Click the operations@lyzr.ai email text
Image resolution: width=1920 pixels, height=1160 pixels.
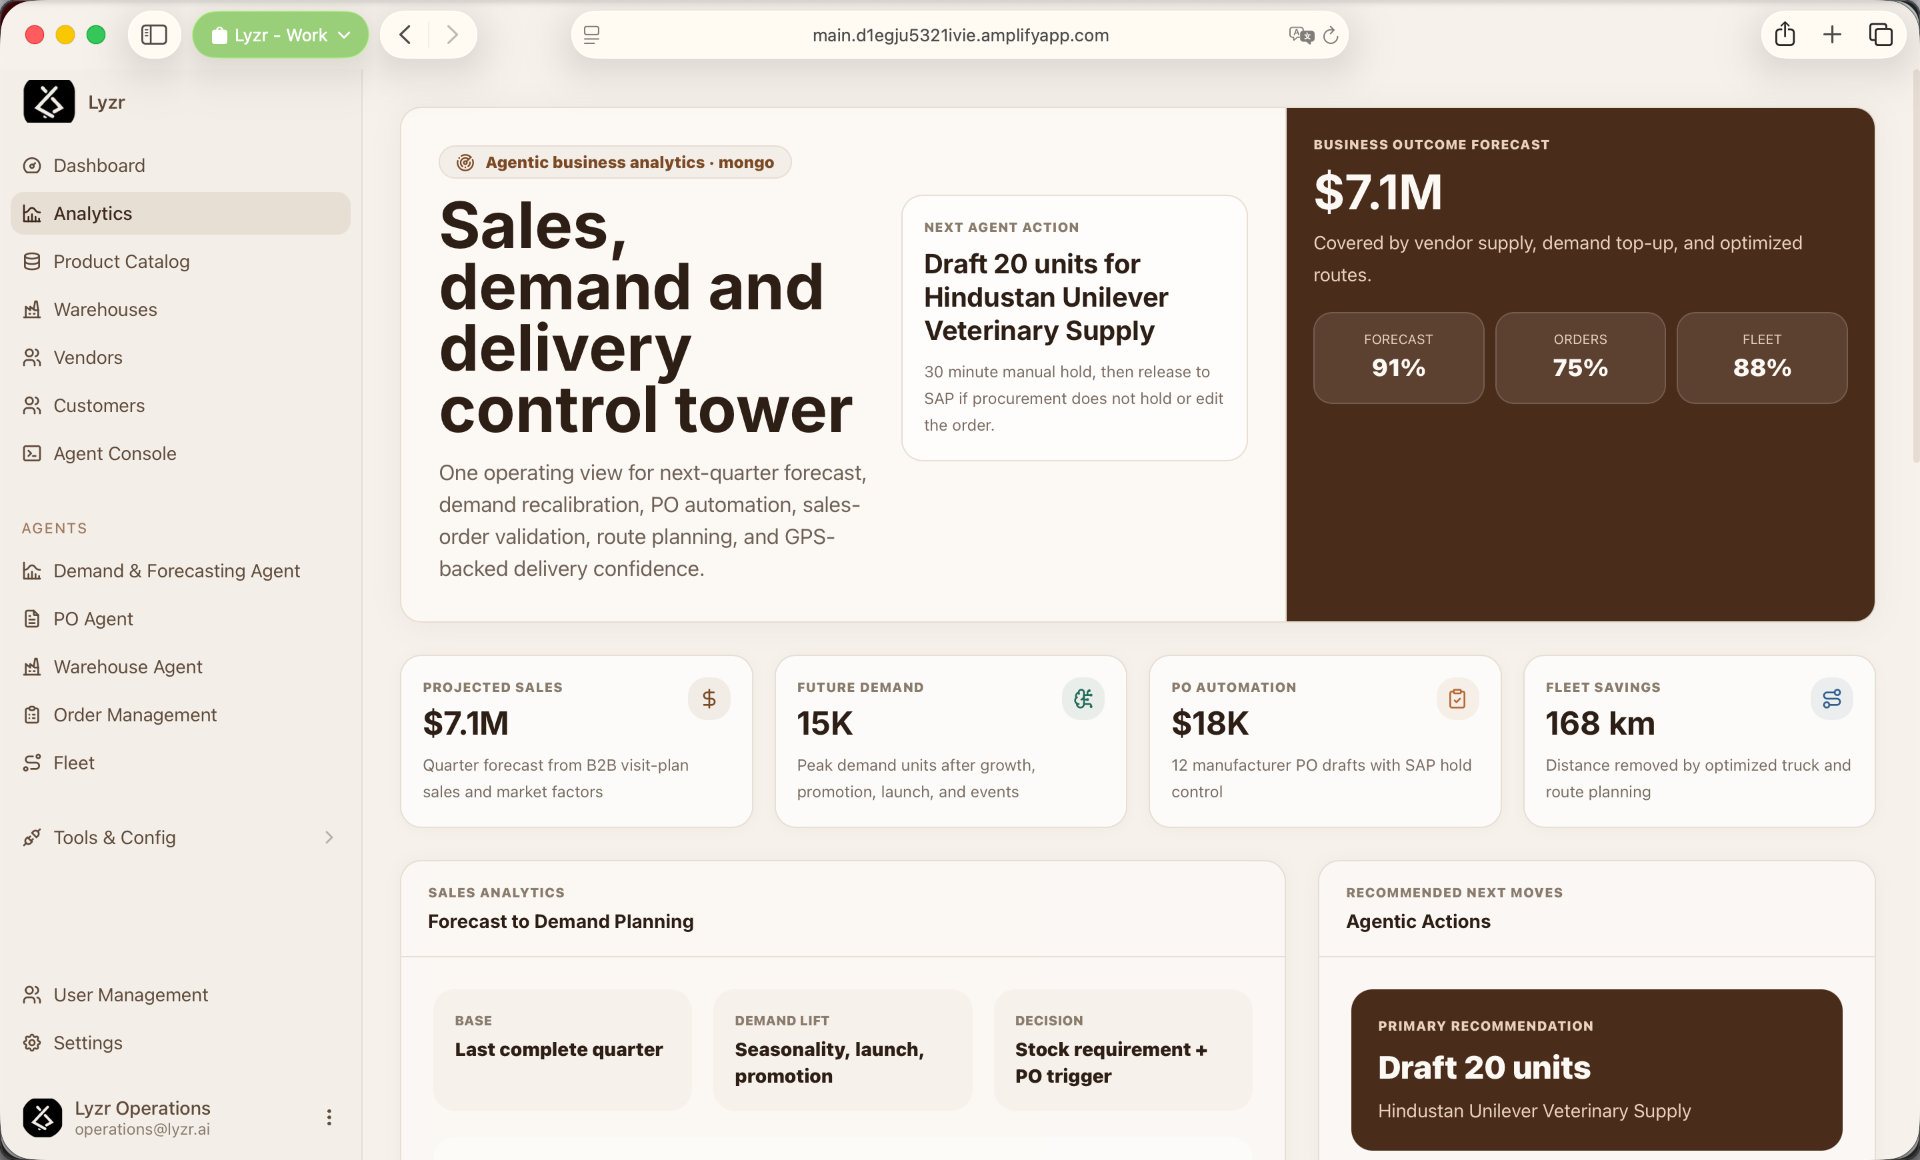pos(142,1130)
